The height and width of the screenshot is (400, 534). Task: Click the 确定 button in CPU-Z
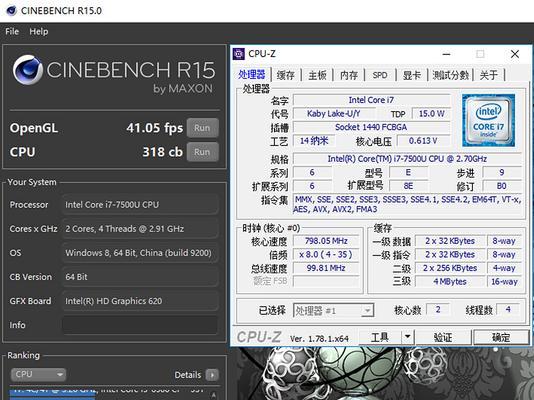[501, 337]
